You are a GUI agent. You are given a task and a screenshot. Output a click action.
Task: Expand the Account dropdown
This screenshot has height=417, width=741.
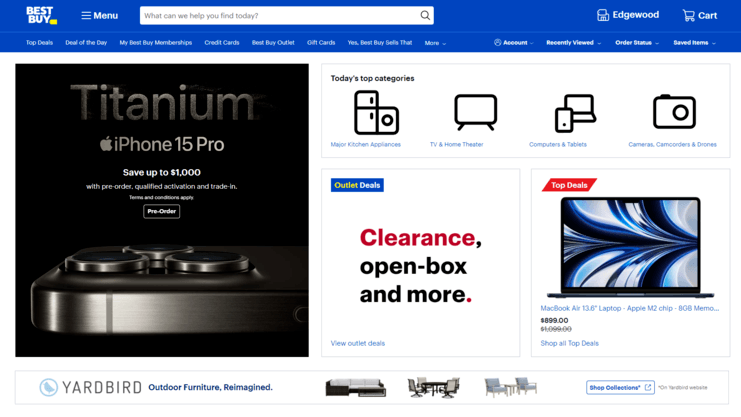click(x=514, y=43)
